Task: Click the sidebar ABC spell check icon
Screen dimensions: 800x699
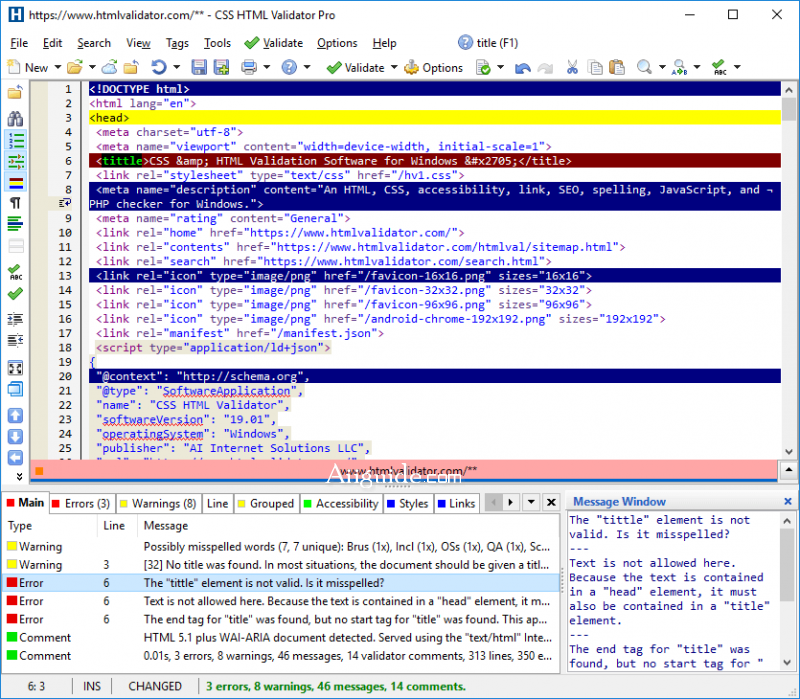Action: click(15, 272)
